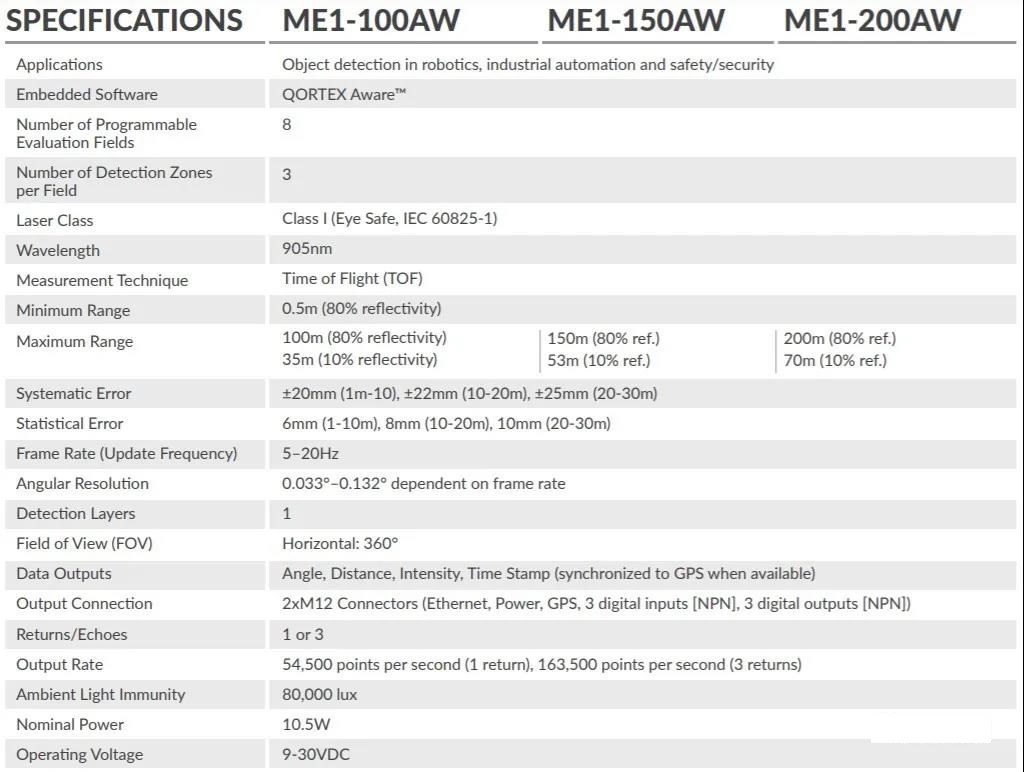The width and height of the screenshot is (1024, 772).
Task: Click the 150m (80% ref.) range value
Action: coord(603,338)
